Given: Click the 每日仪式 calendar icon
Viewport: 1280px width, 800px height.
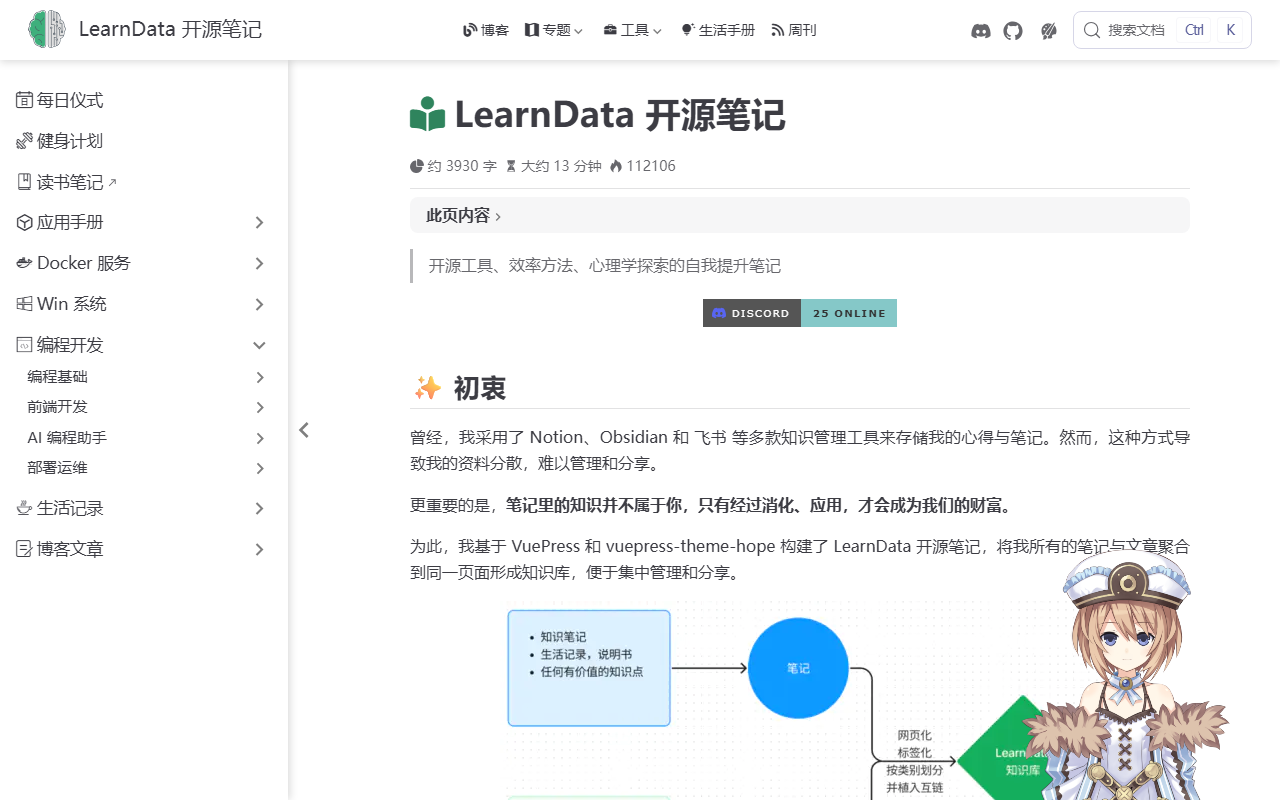Looking at the screenshot, I should point(24,100).
